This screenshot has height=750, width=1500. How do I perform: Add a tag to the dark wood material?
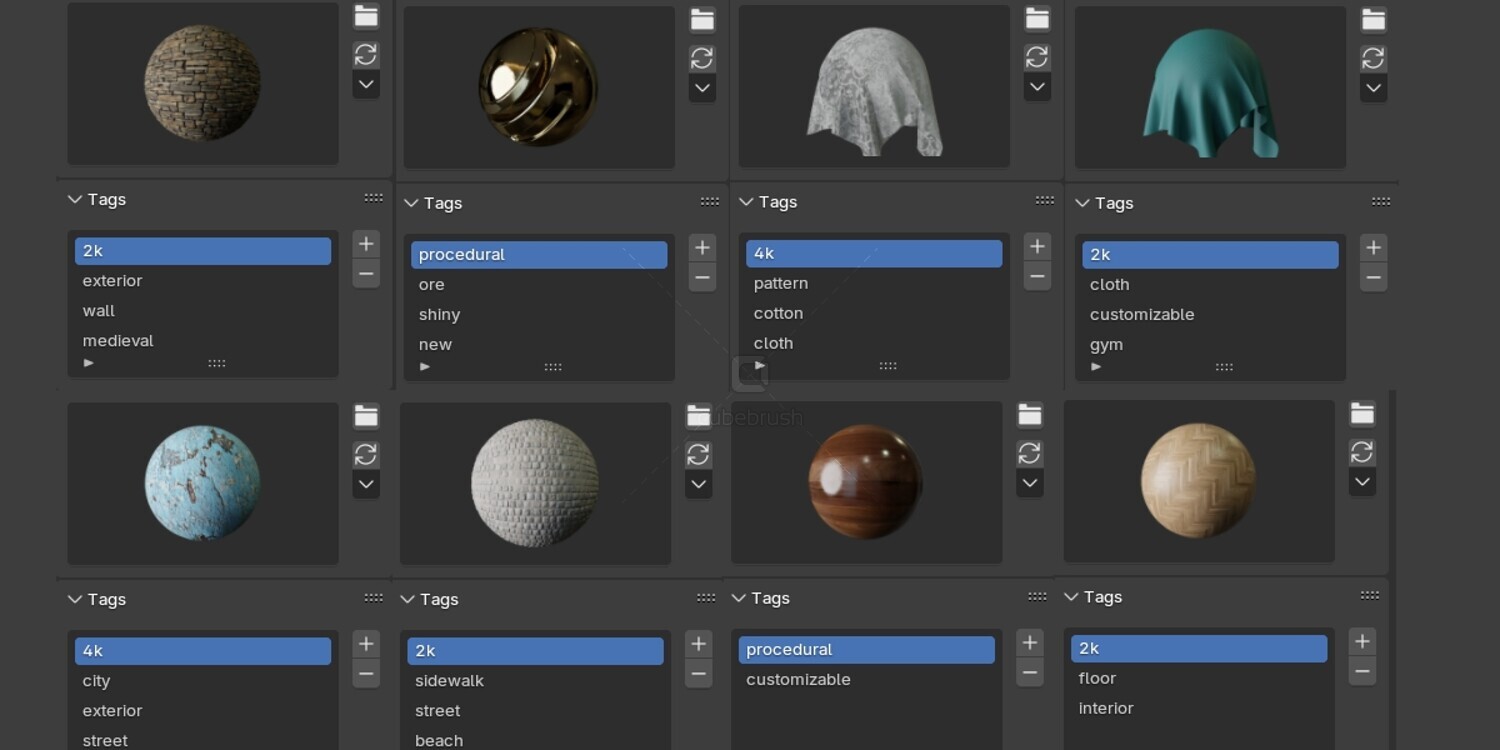1029,643
